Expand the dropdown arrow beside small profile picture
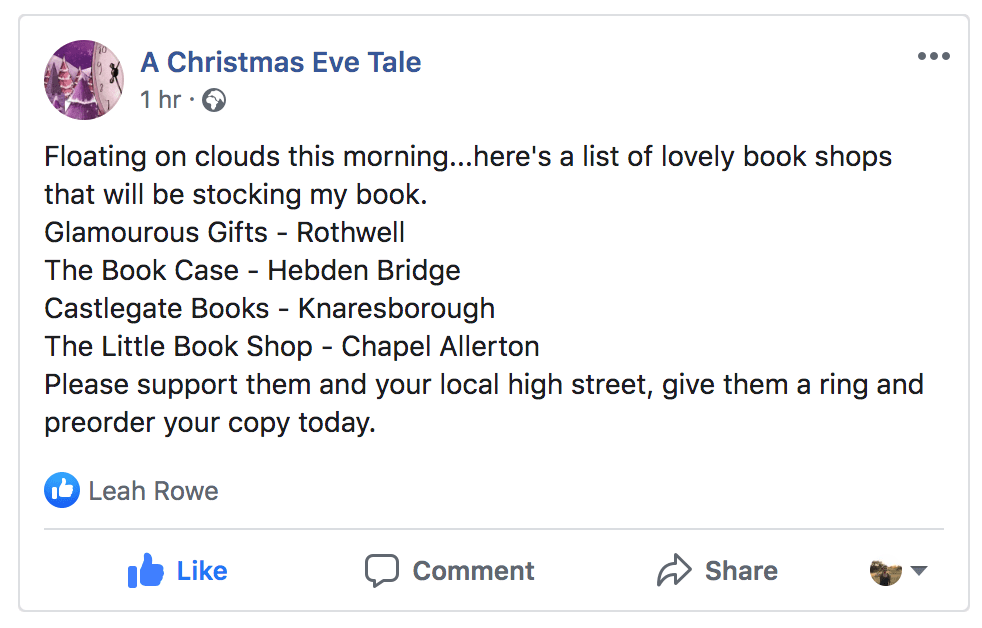The width and height of the screenshot is (982, 628). pyautogui.click(x=919, y=571)
